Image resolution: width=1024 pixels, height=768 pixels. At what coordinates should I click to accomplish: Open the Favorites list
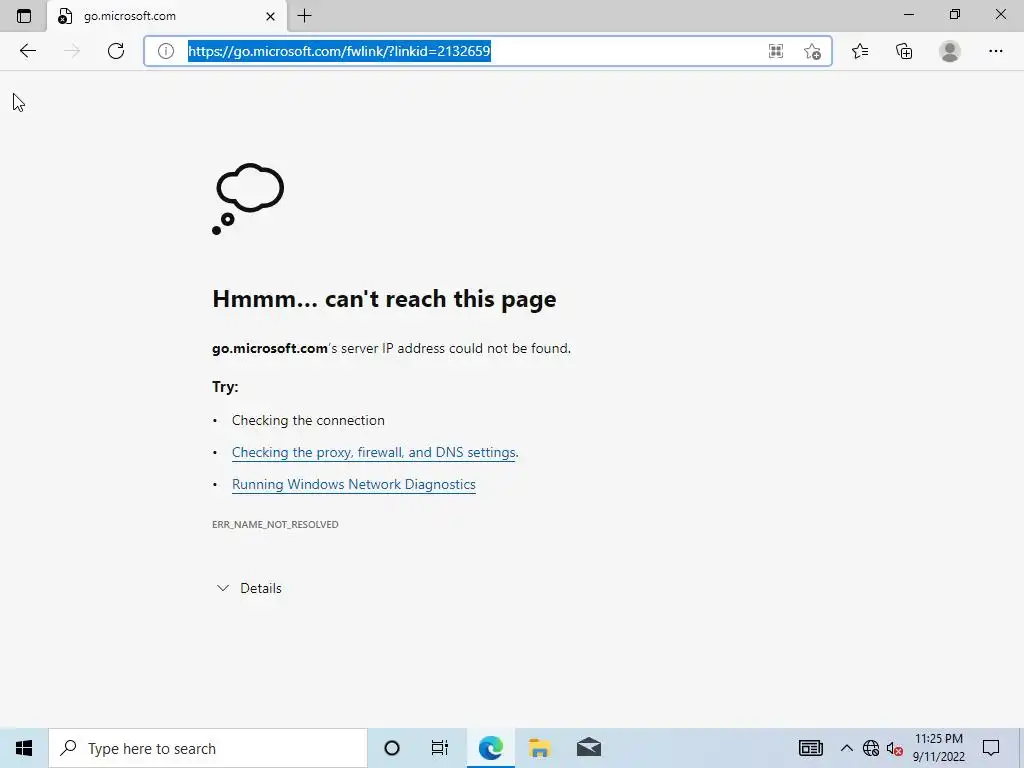pos(860,51)
